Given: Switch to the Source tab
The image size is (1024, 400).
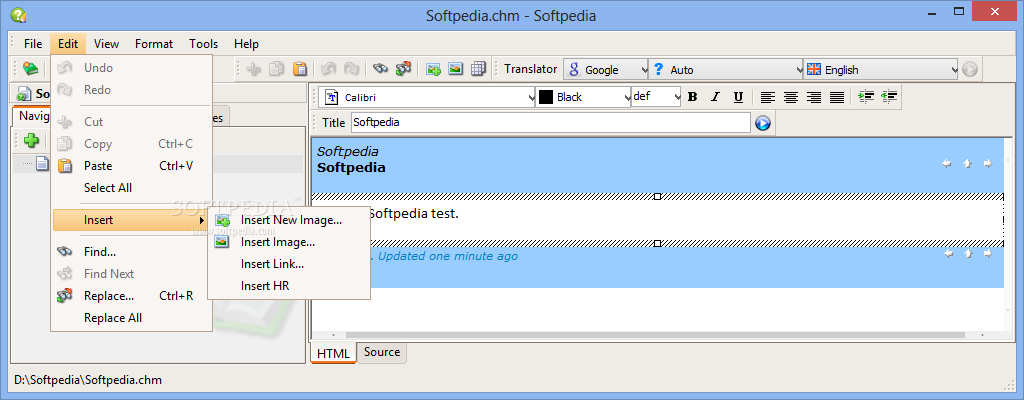Looking at the screenshot, I should [382, 352].
